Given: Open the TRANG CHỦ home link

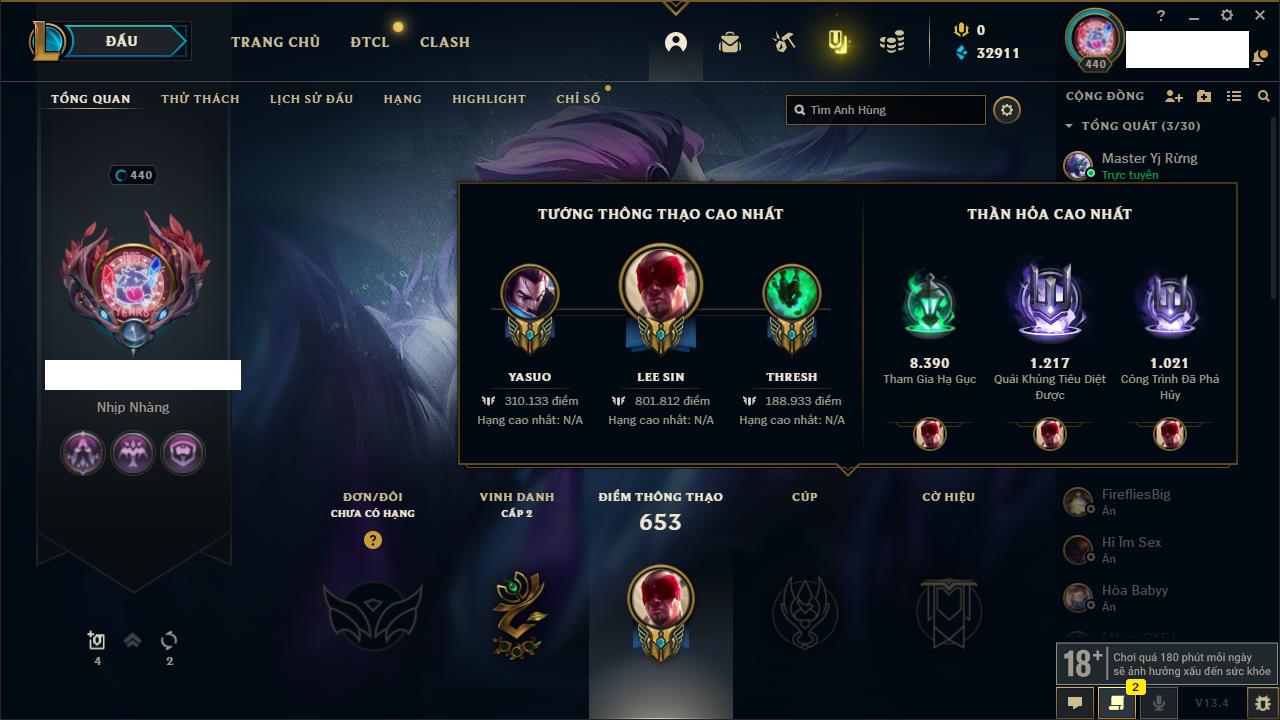Looking at the screenshot, I should point(275,42).
